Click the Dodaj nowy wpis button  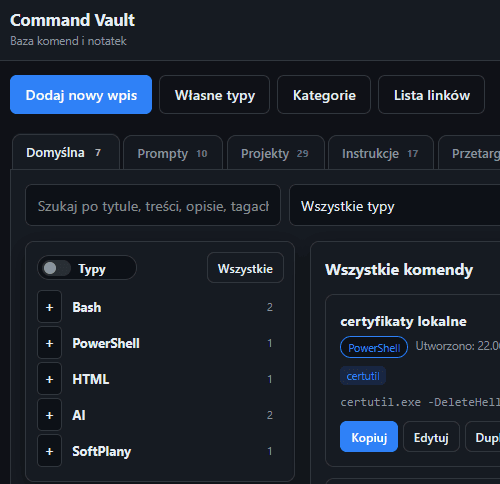pos(81,95)
